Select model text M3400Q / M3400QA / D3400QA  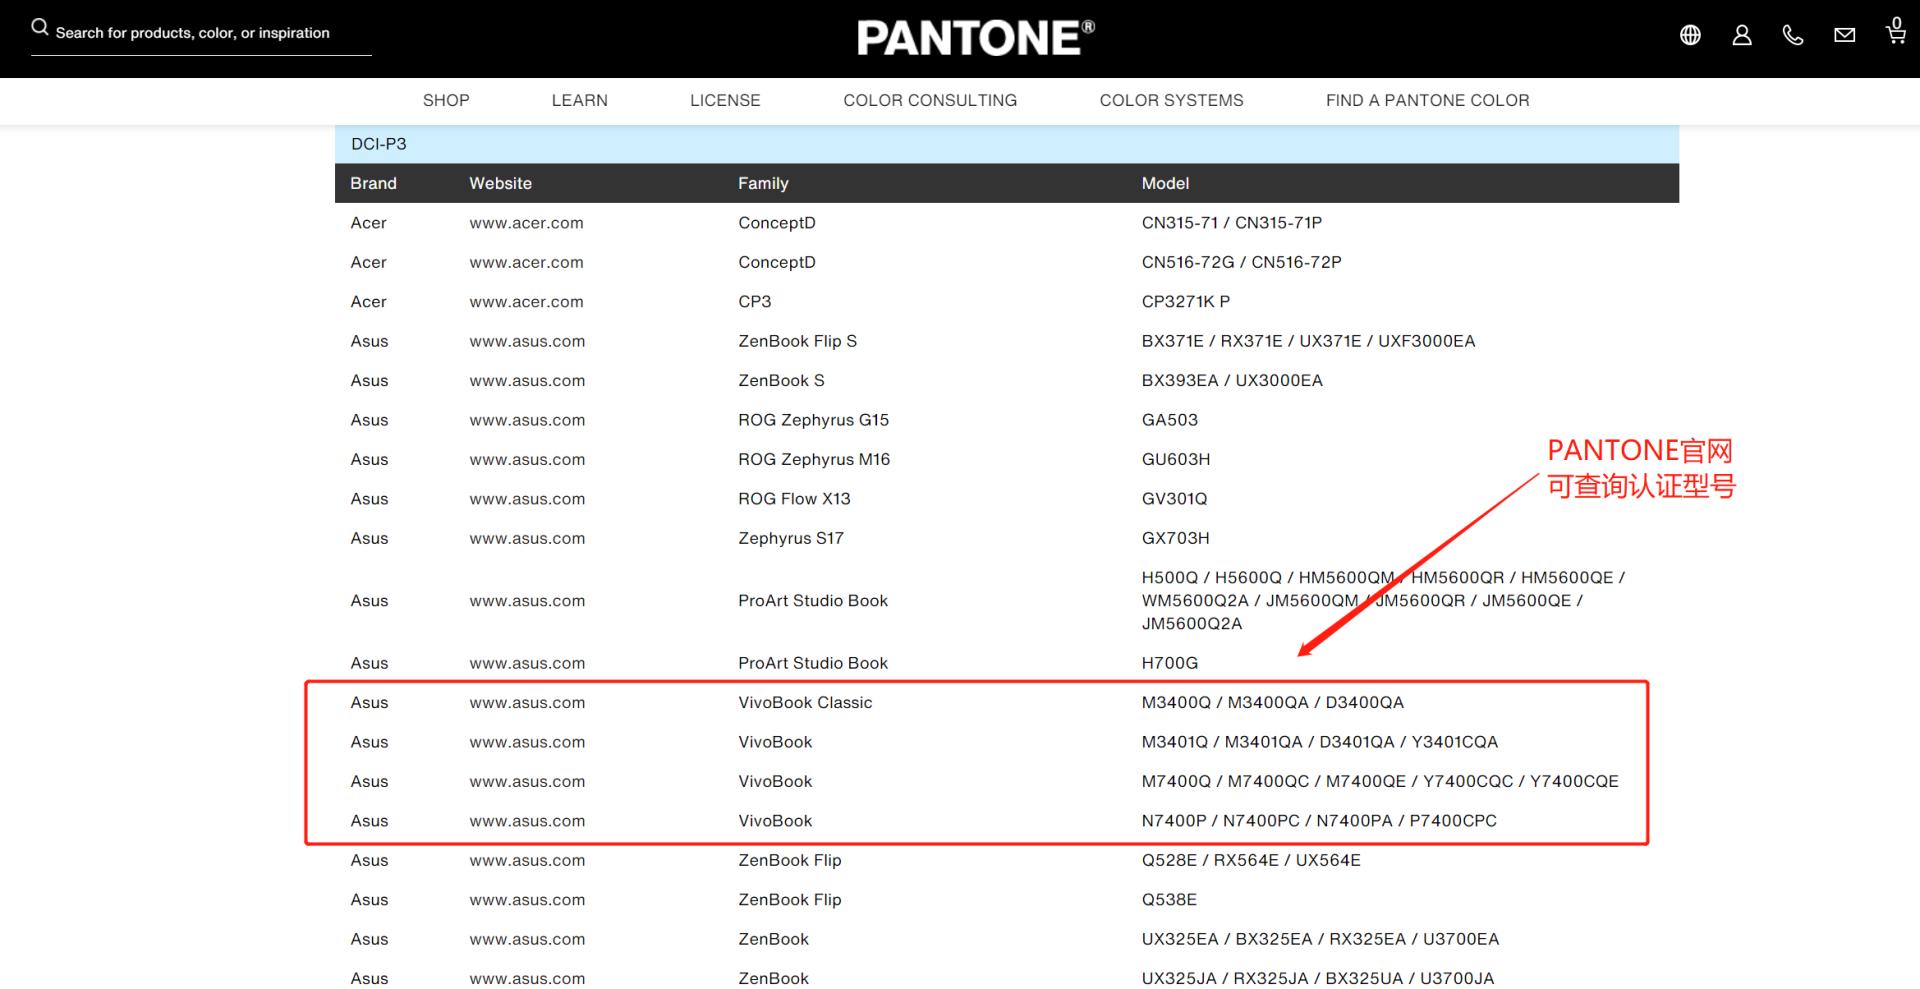(x=1273, y=703)
